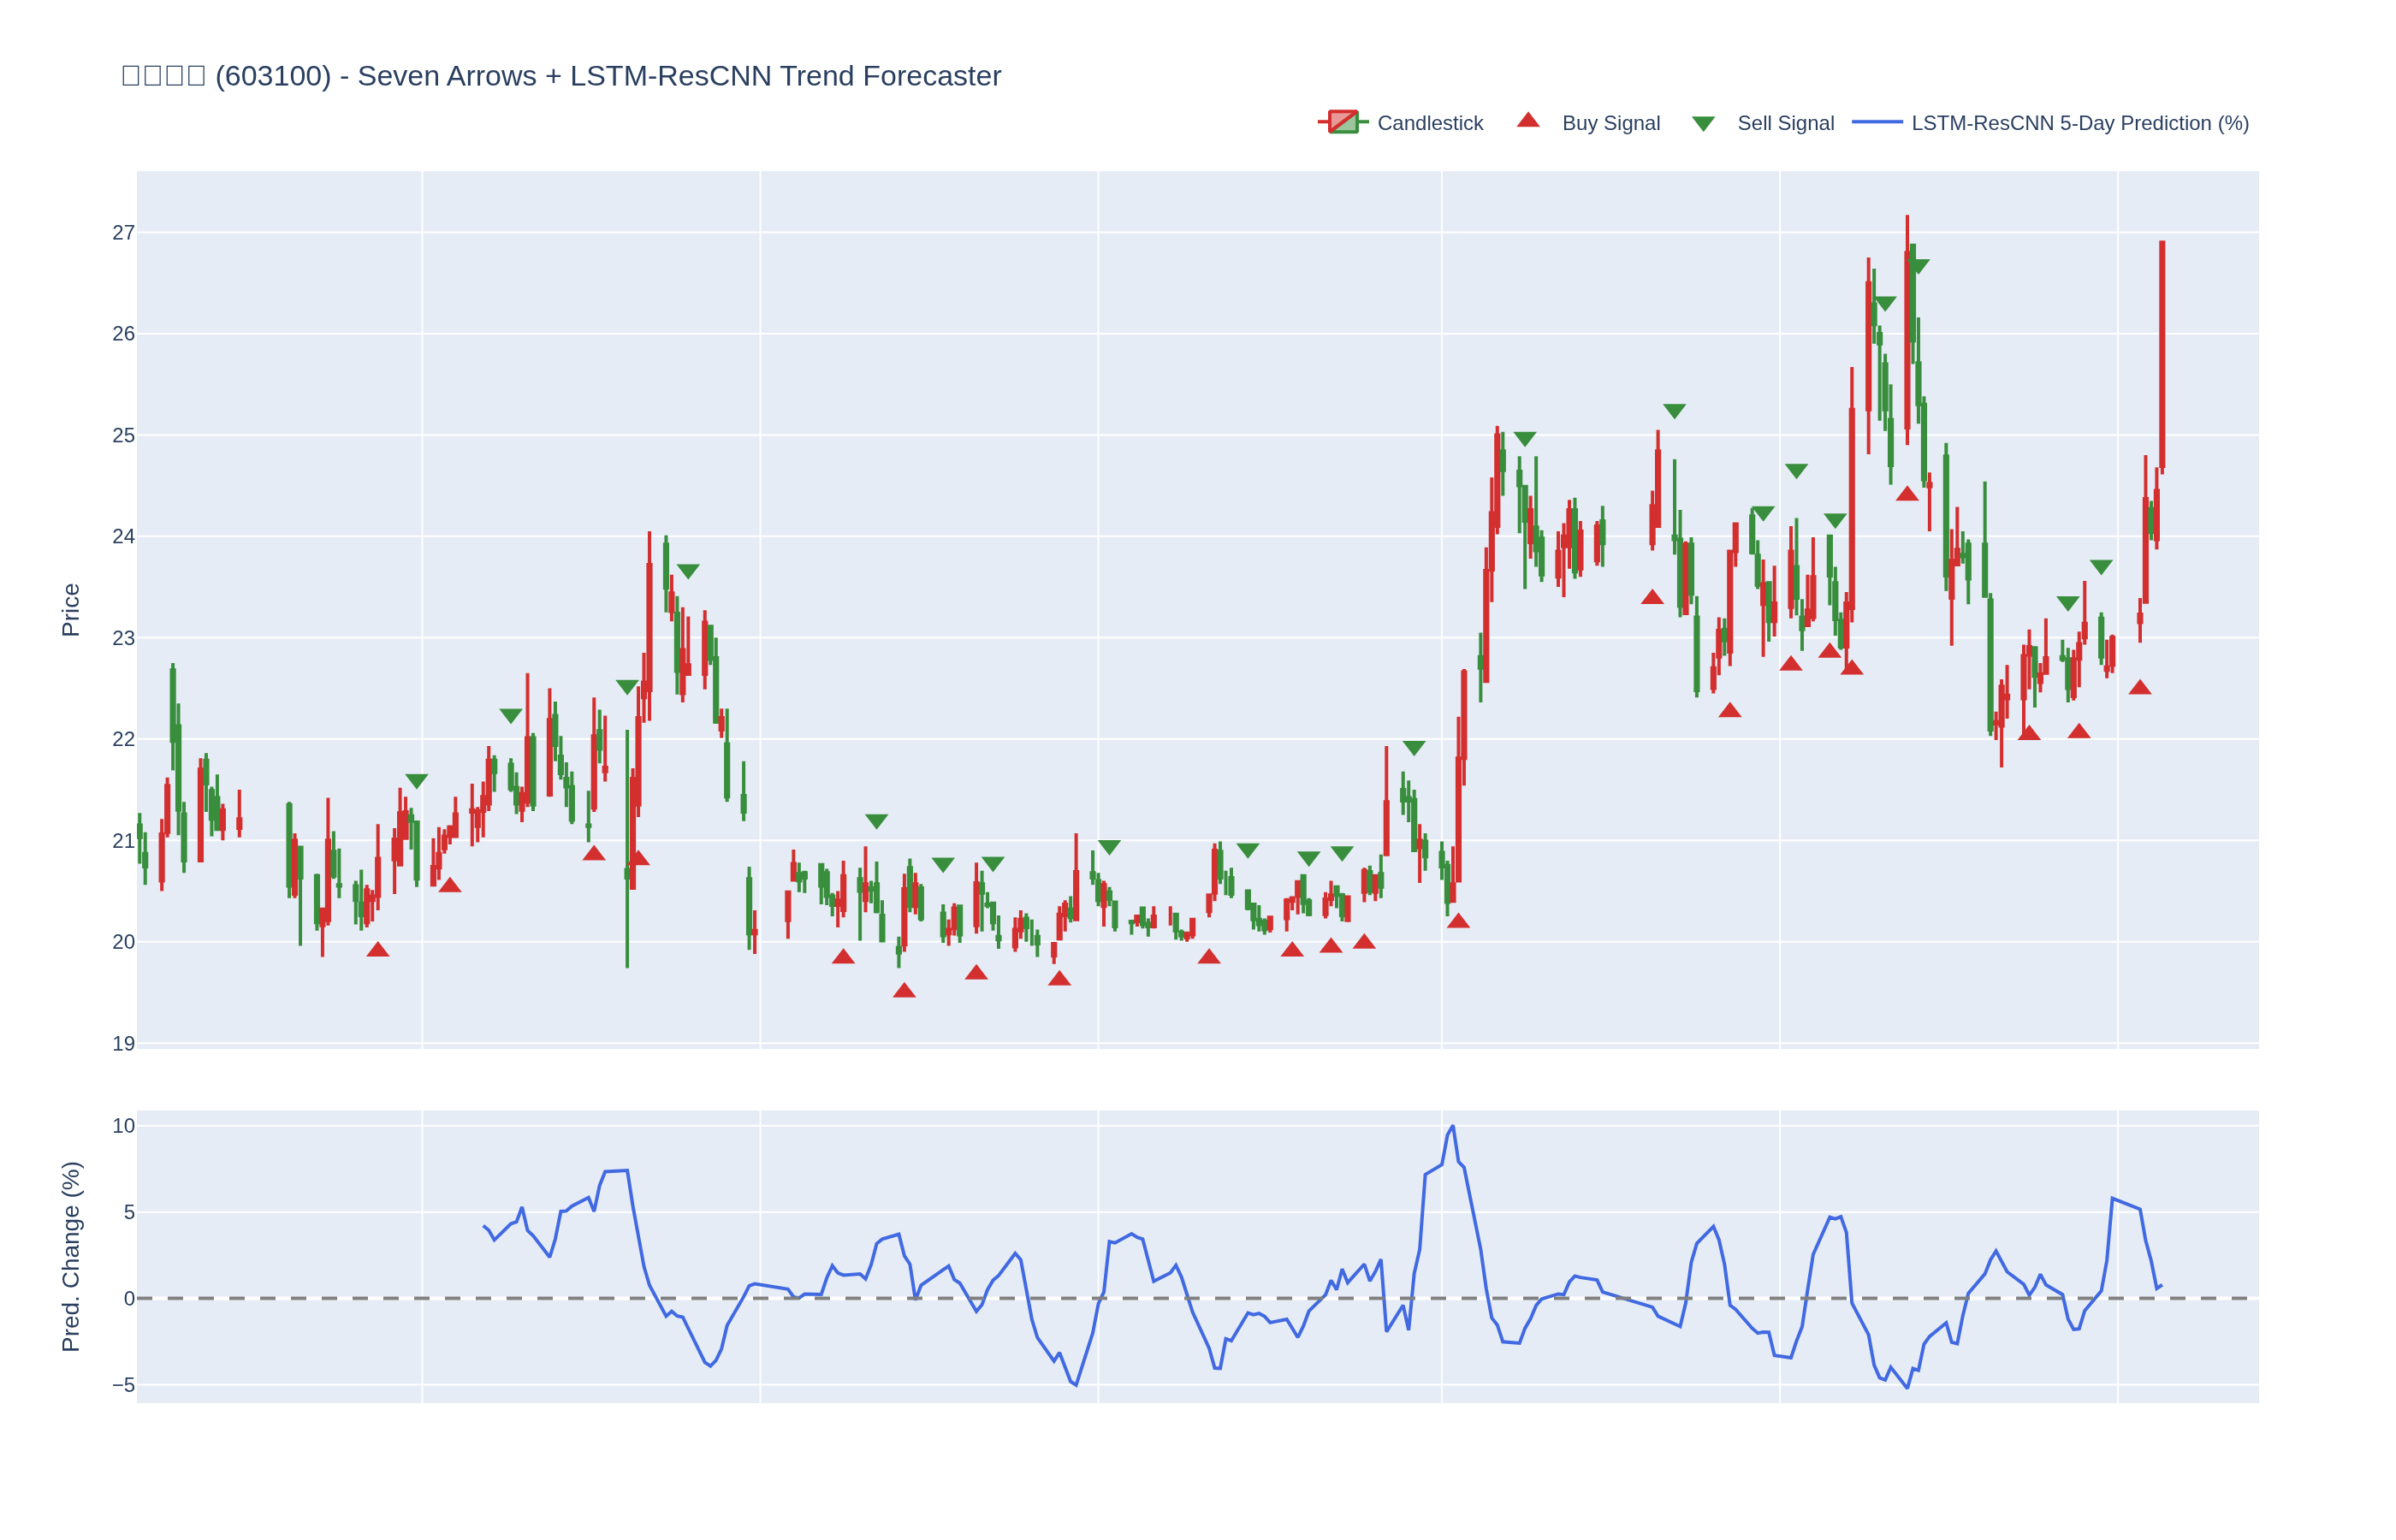Click the 10 tick label on prediction axis

click(123, 1126)
